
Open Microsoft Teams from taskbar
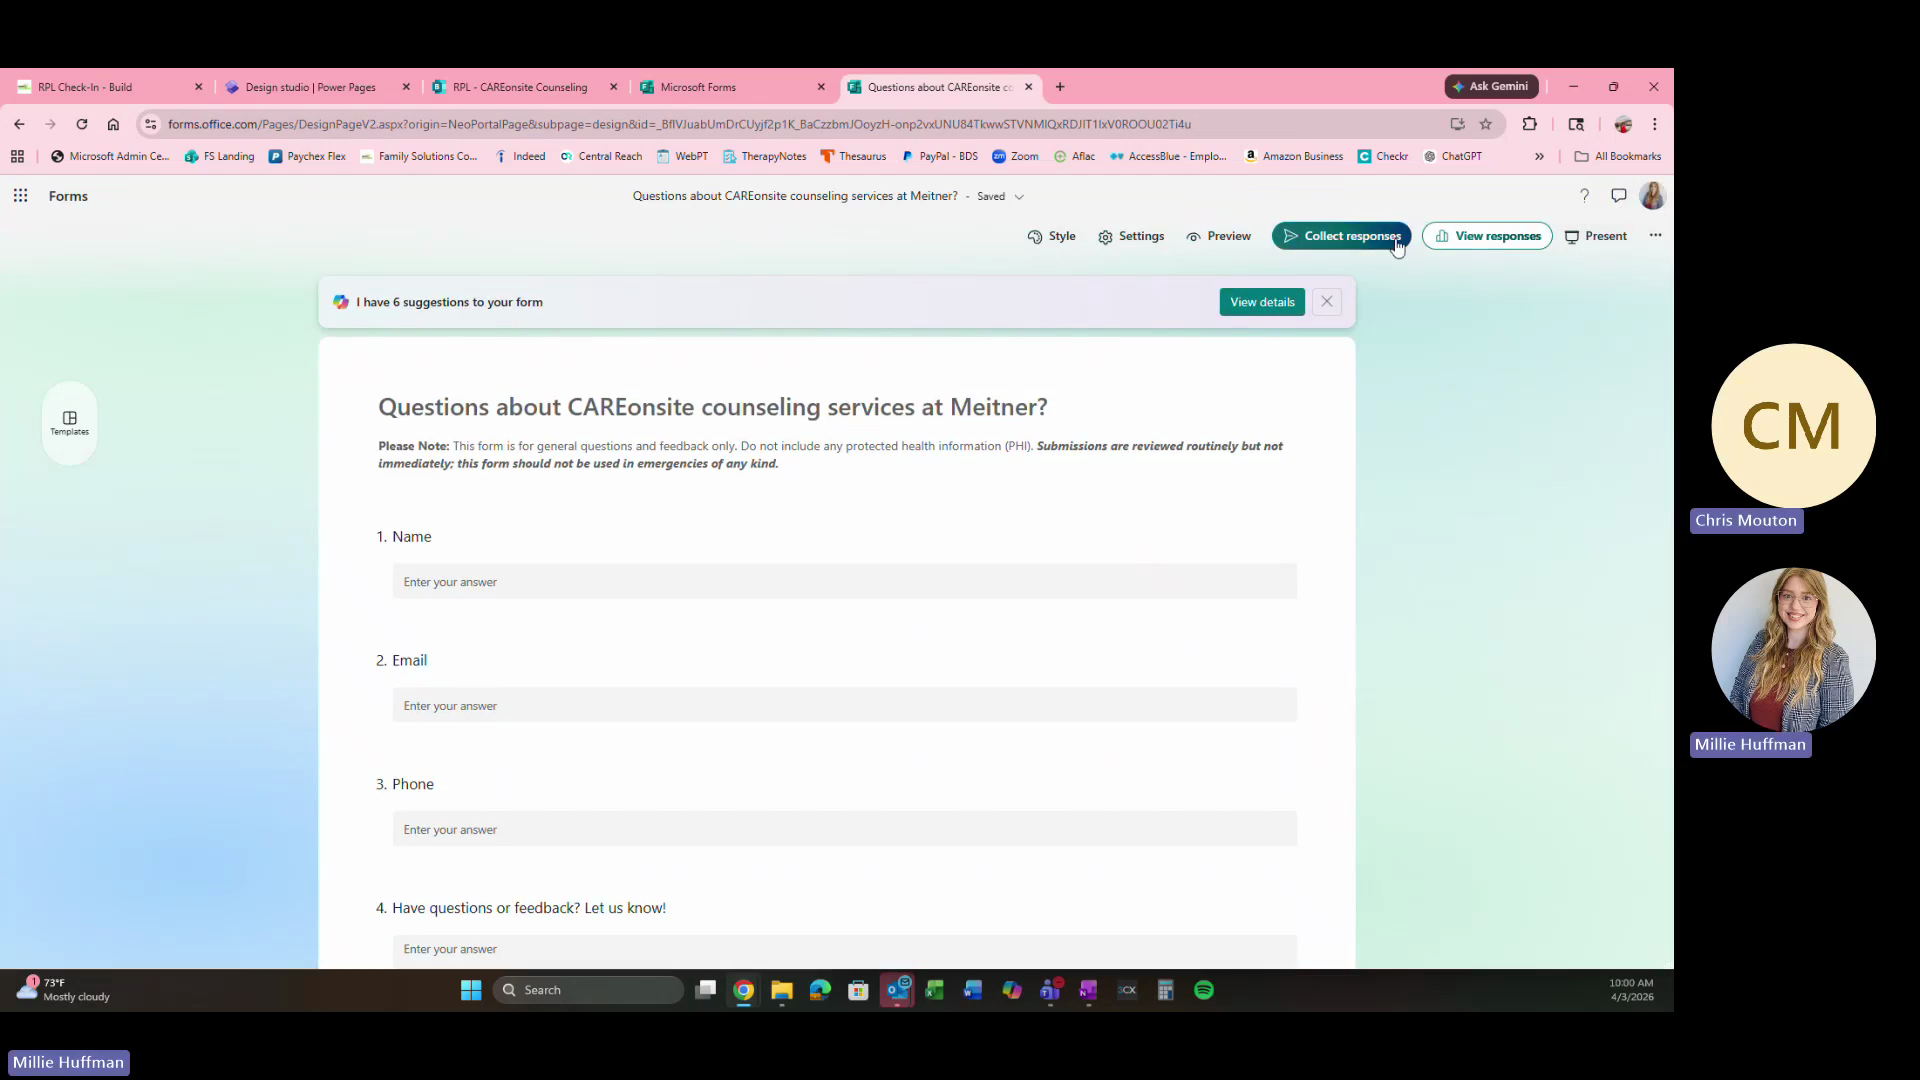[x=1050, y=990]
